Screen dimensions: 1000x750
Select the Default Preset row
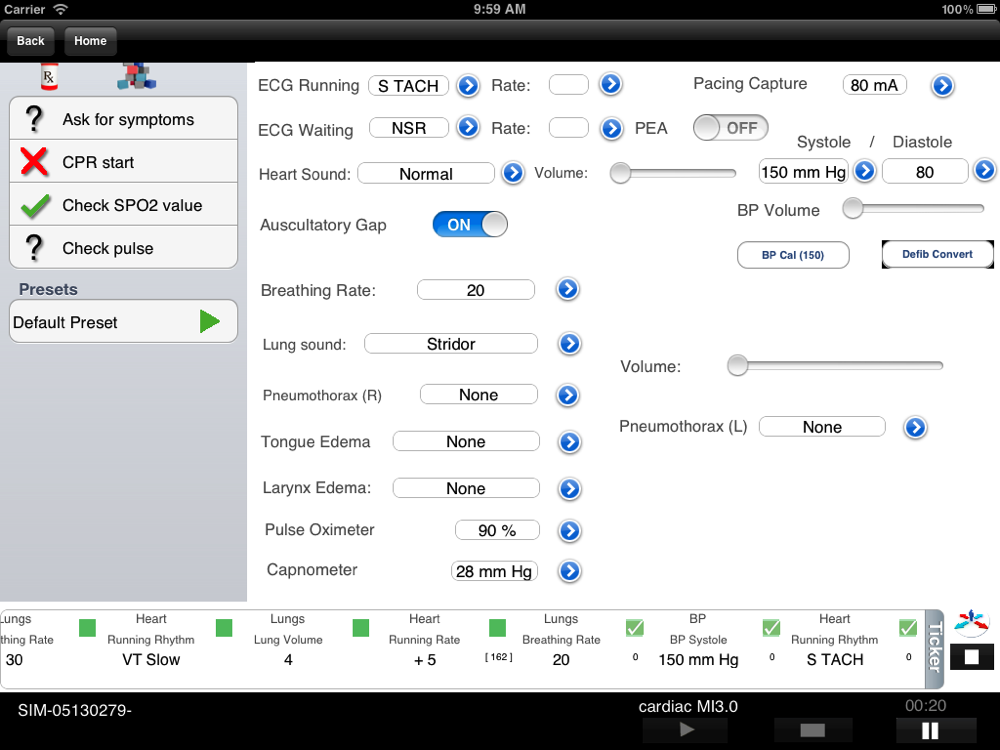point(124,321)
